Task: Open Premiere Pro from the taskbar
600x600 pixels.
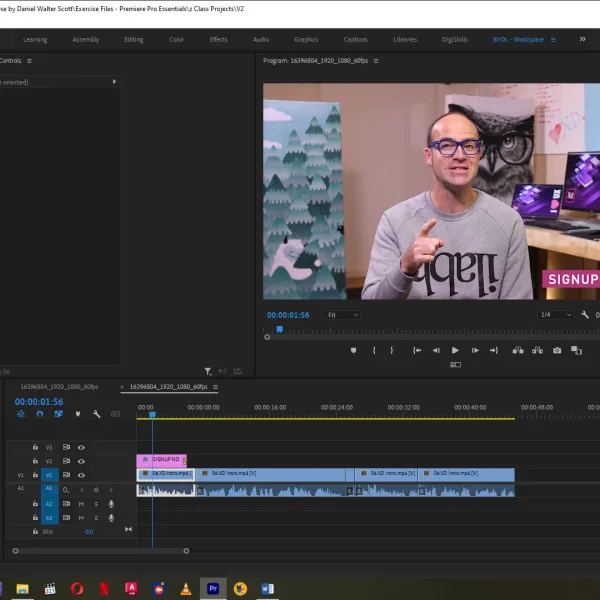Action: click(213, 589)
